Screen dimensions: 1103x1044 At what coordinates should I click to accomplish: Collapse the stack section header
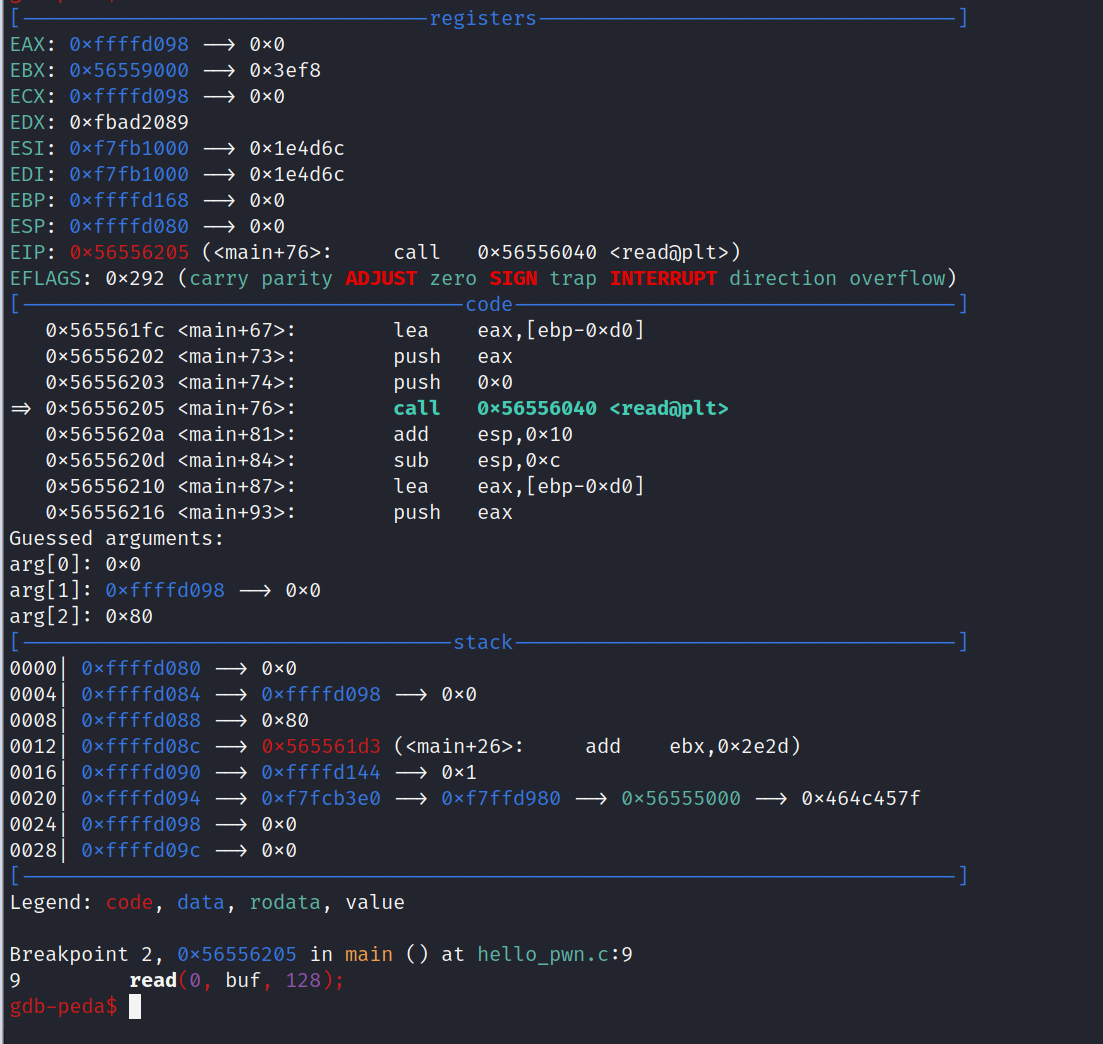tap(483, 642)
